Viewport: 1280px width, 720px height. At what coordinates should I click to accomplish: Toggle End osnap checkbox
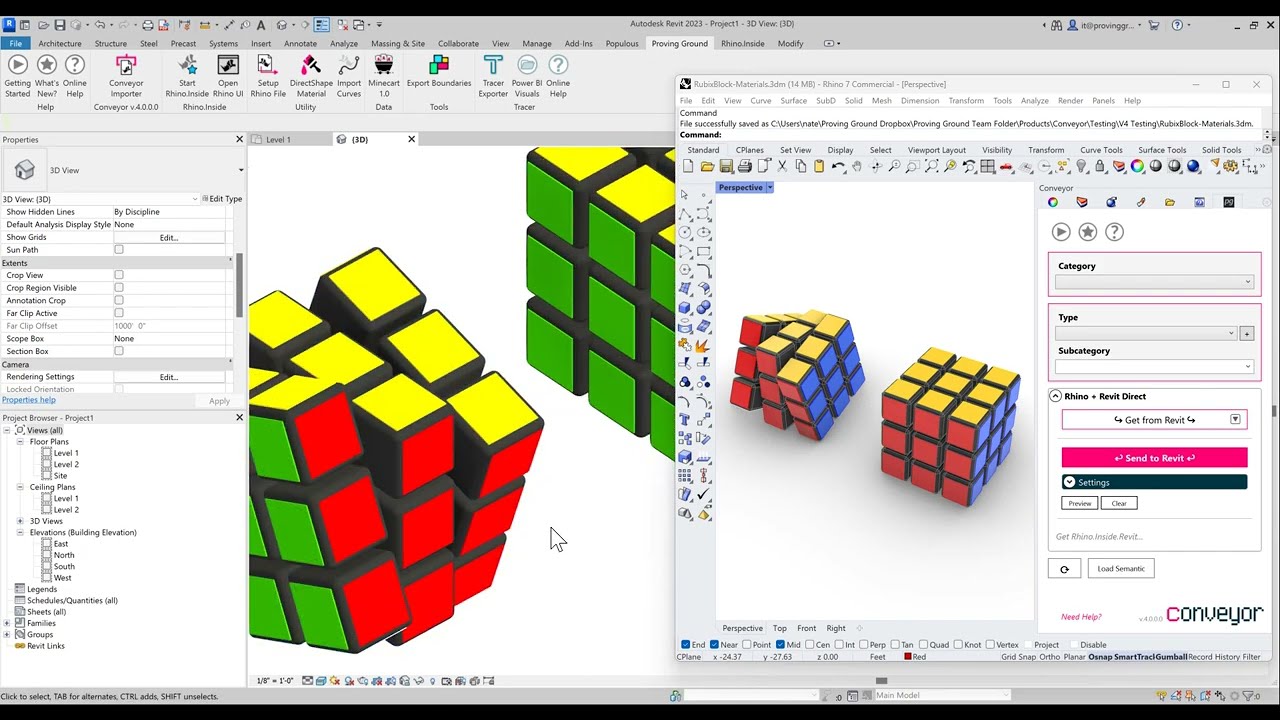tap(686, 645)
